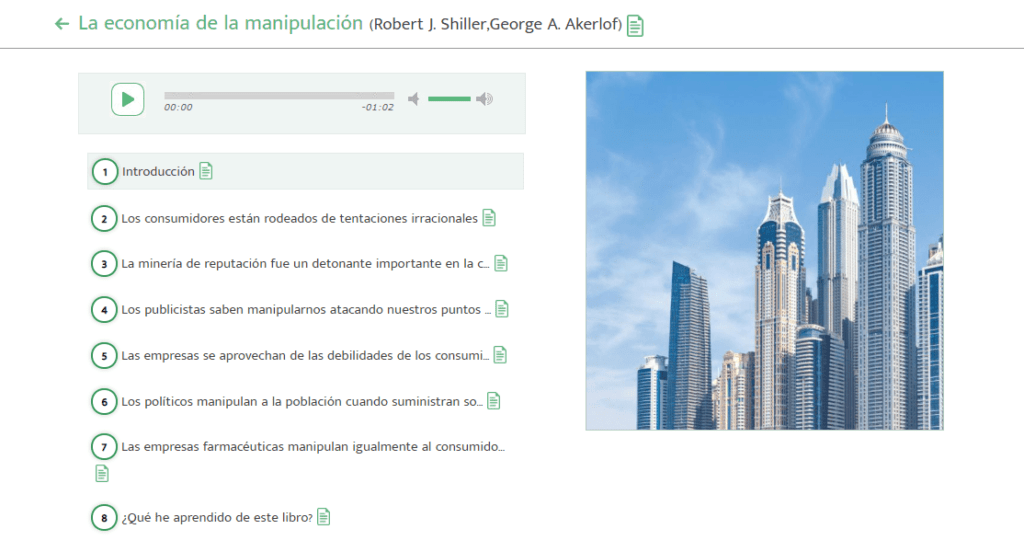1024x552 pixels.
Task: Select chapter 2 Los consumidores están rodeados
Action: click(x=299, y=218)
